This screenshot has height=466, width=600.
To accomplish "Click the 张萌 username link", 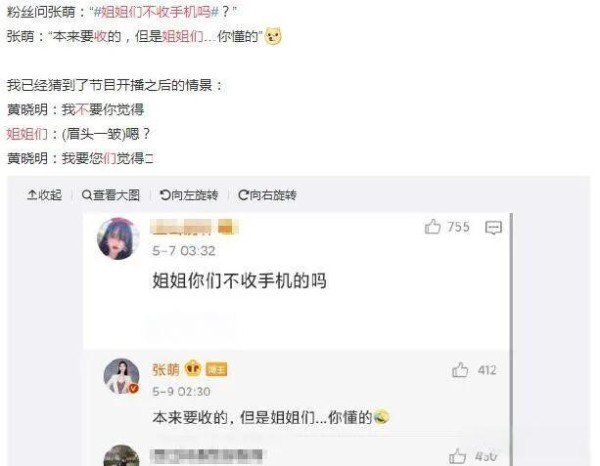I will pos(166,370).
